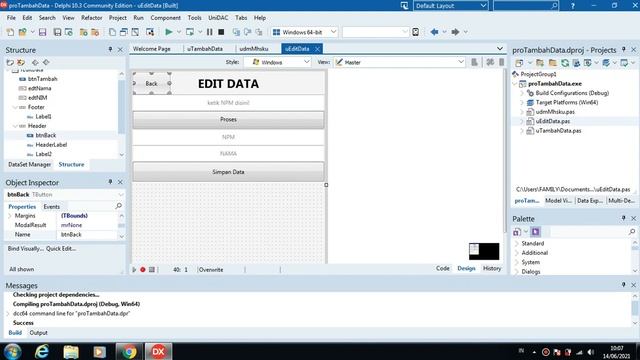
Task: Click the Forward navigation arrow
Action: [455, 32]
